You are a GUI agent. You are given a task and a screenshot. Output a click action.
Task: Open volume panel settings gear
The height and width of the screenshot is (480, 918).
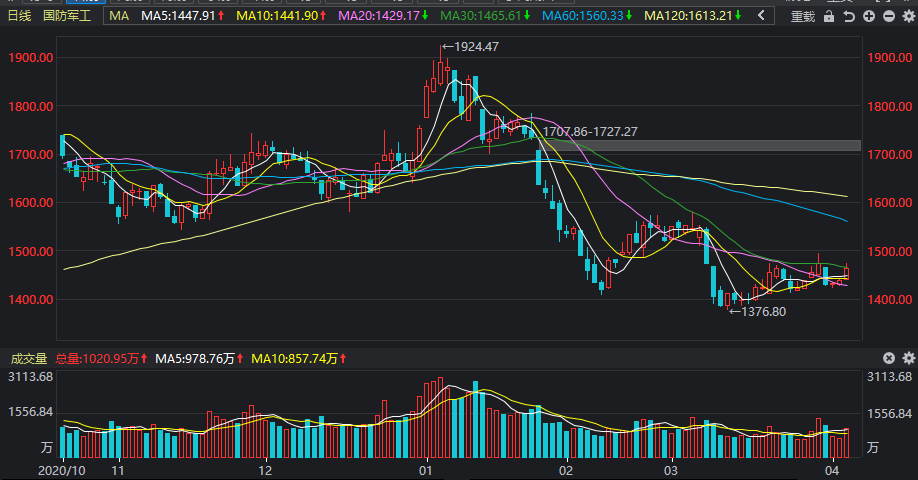click(909, 358)
